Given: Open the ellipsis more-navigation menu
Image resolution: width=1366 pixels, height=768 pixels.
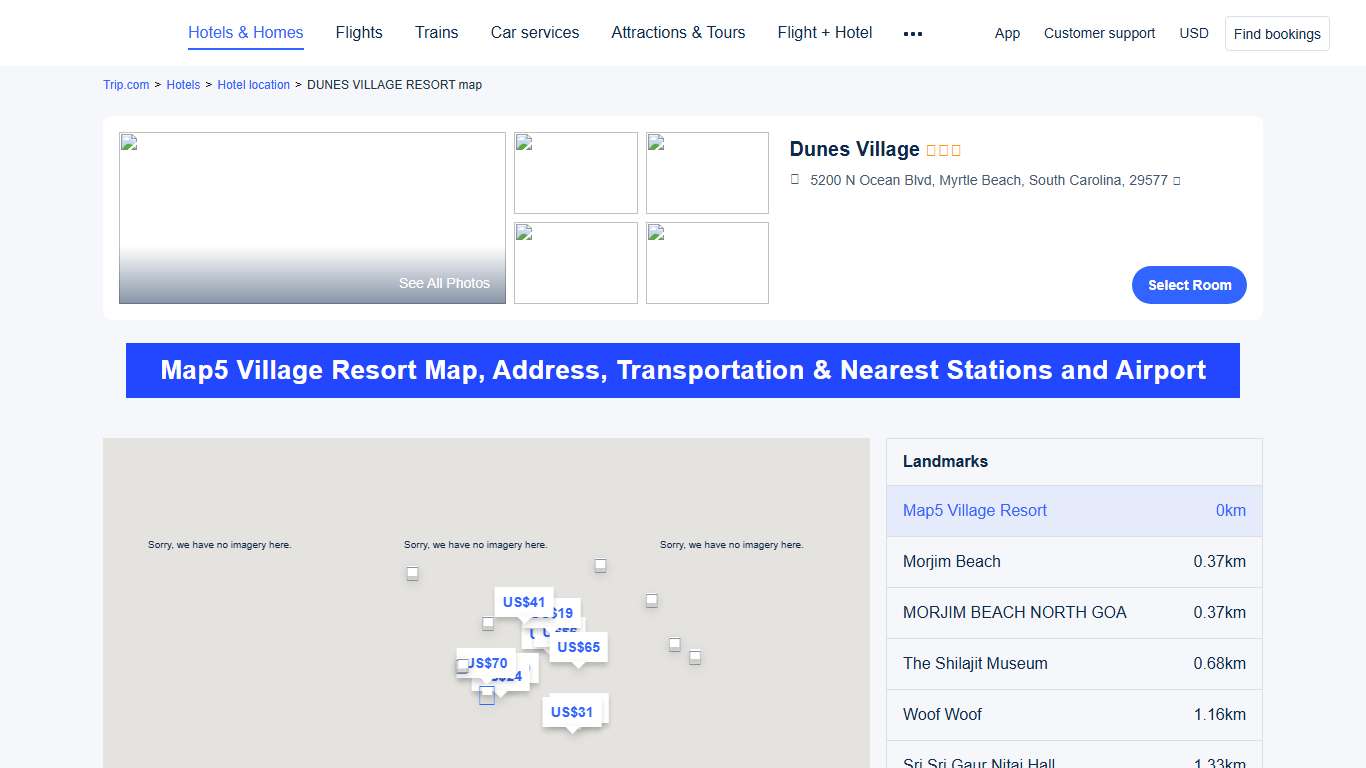Looking at the screenshot, I should [912, 33].
